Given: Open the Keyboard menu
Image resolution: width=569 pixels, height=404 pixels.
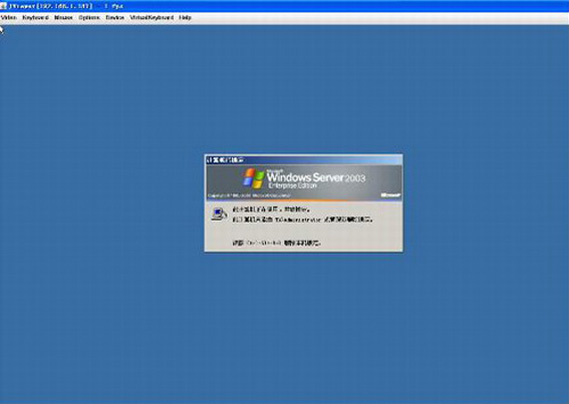Looking at the screenshot, I should (35, 17).
